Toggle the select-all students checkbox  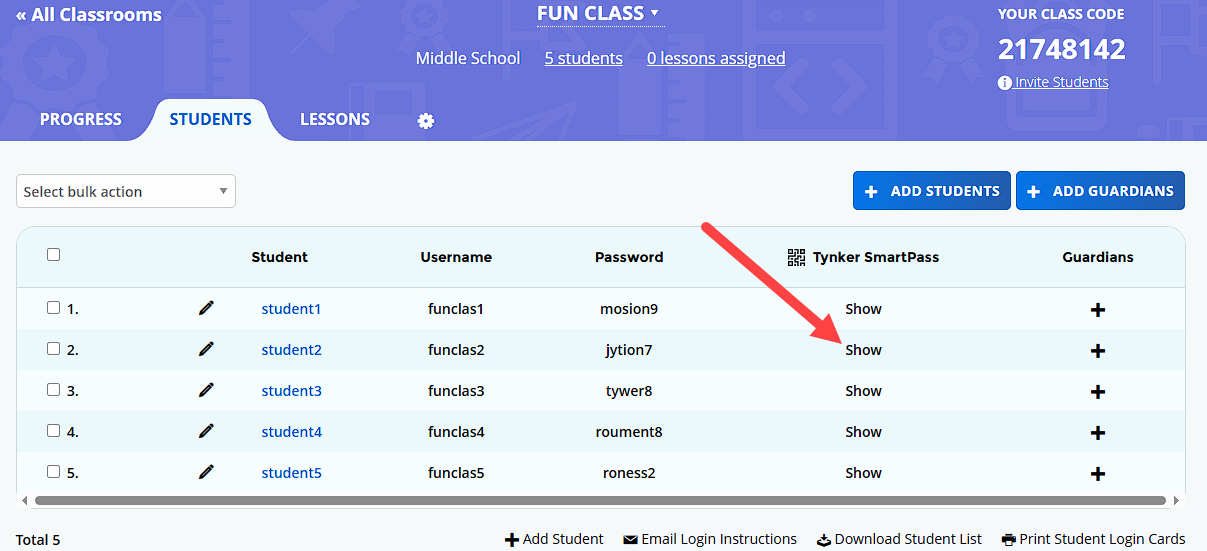(x=54, y=255)
